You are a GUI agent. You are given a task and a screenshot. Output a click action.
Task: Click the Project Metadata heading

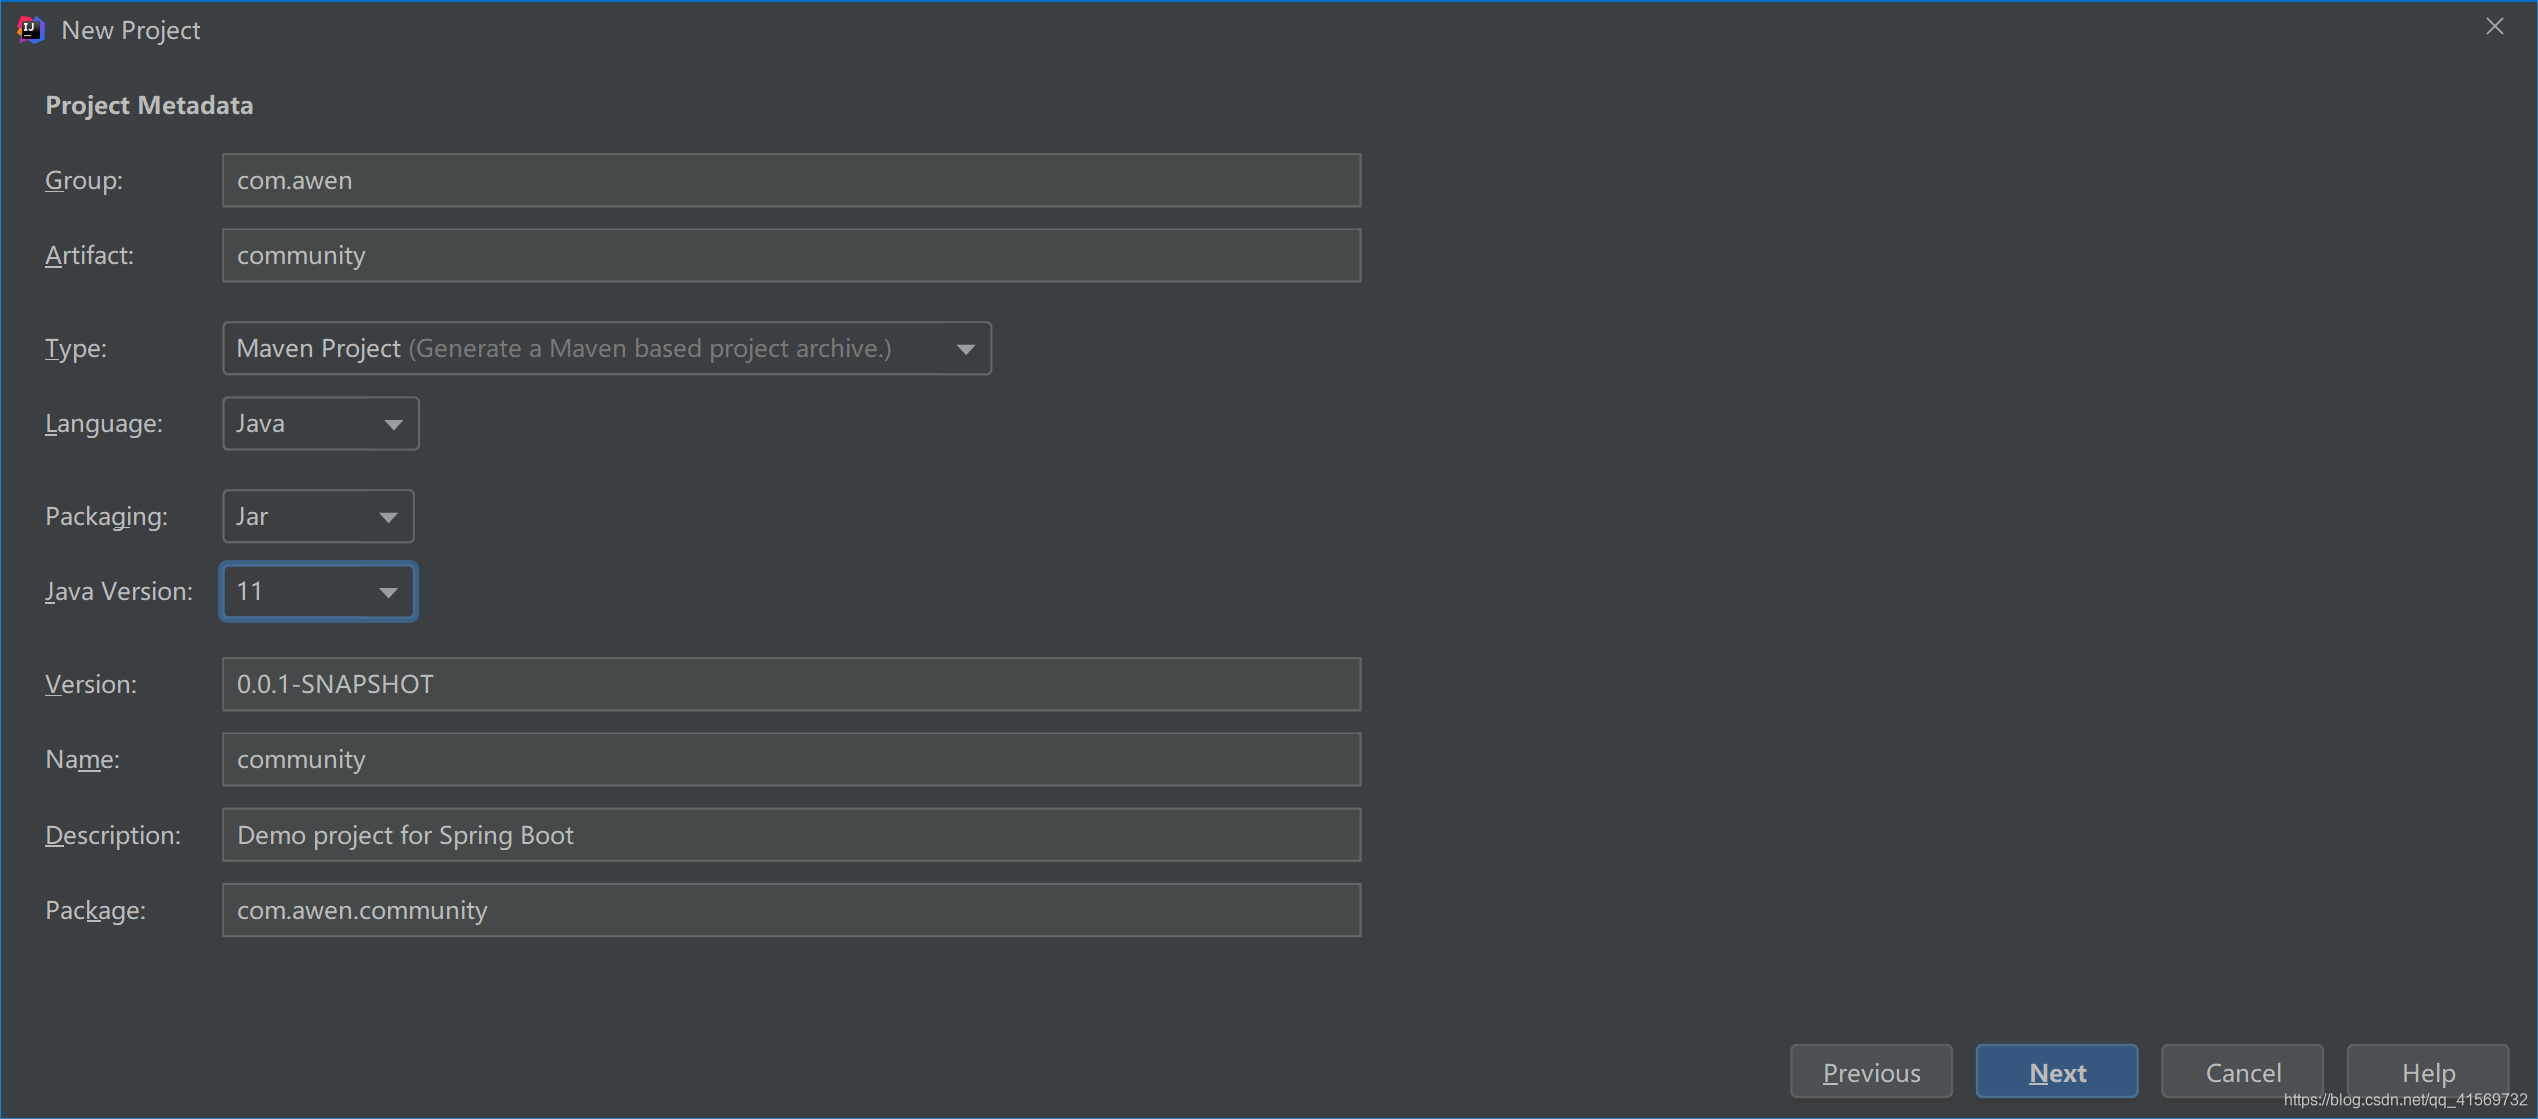tap(149, 105)
